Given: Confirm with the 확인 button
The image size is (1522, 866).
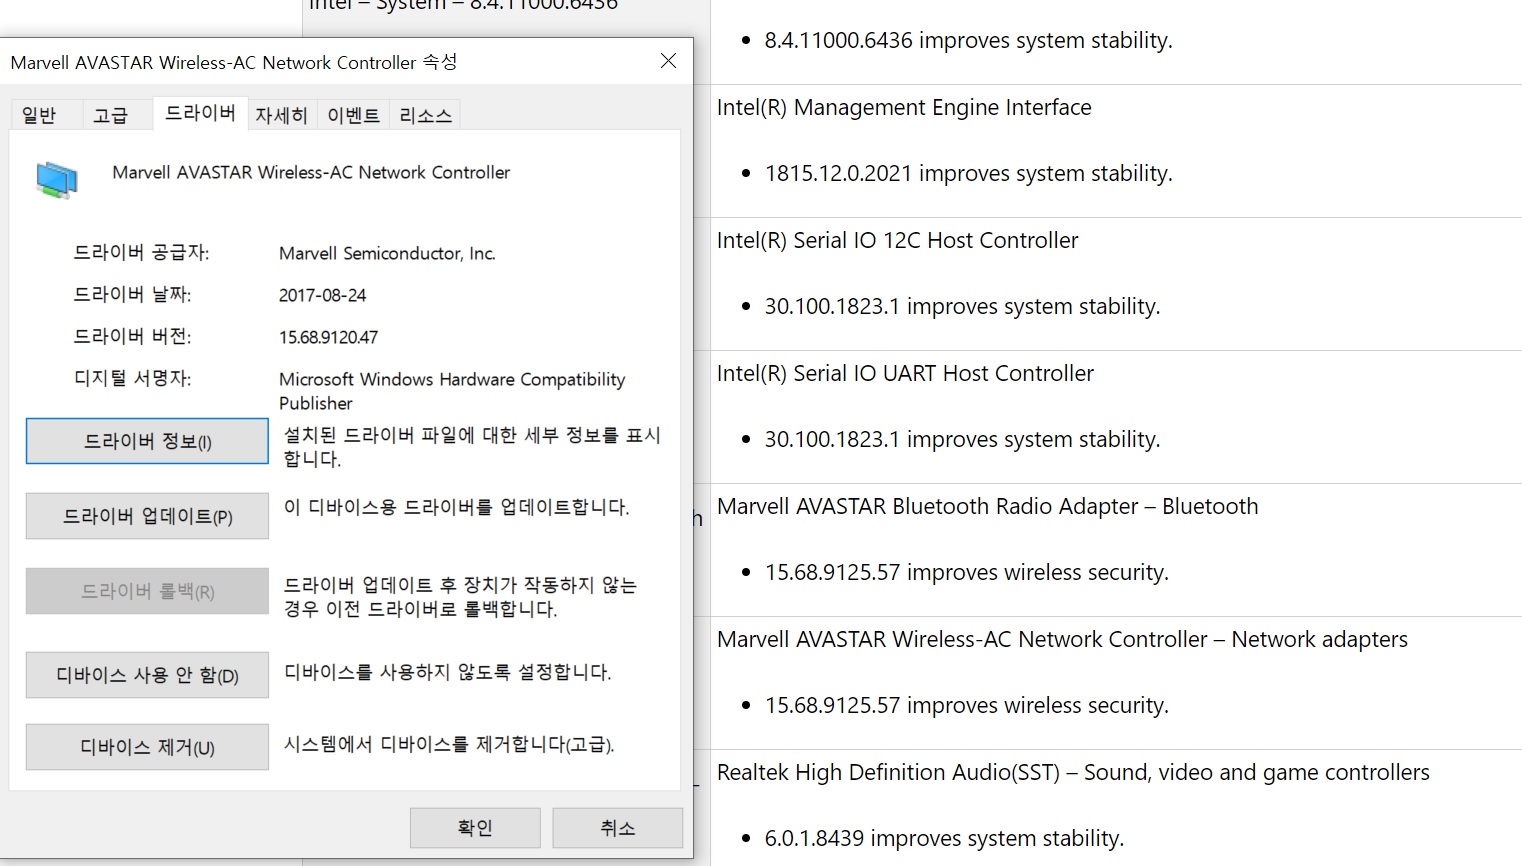Looking at the screenshot, I should click(x=475, y=828).
